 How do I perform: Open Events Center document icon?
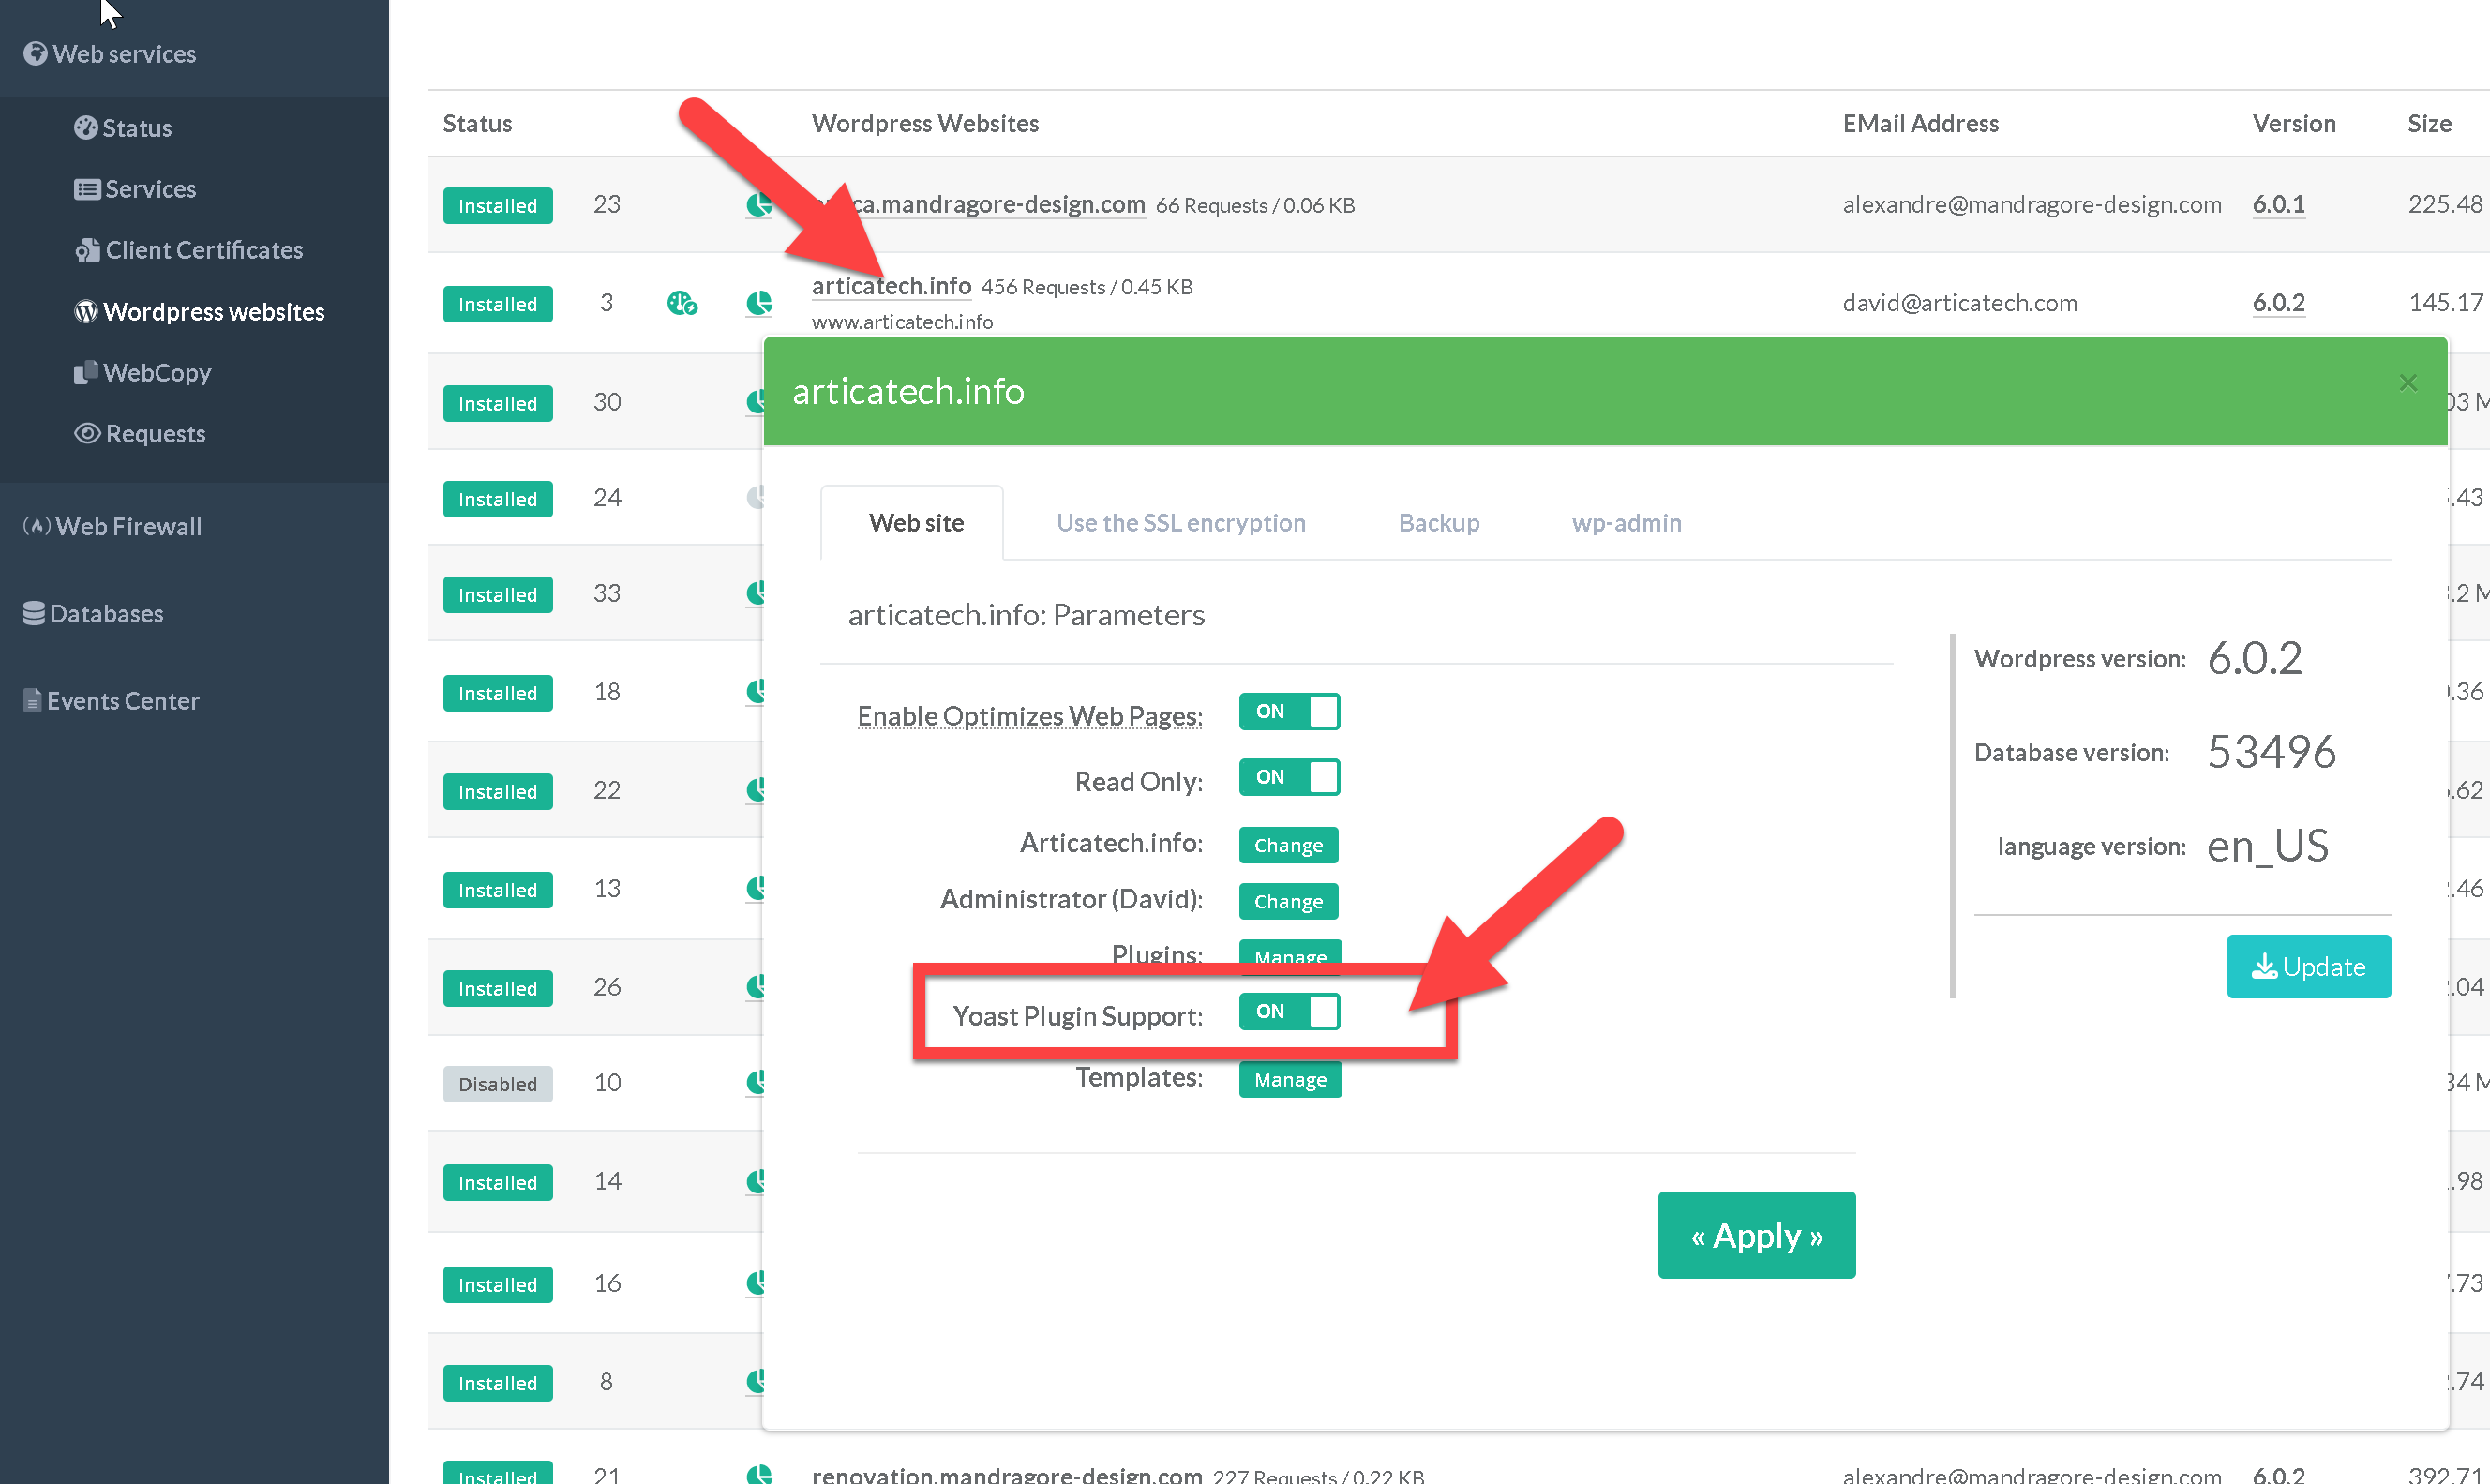[x=32, y=701]
